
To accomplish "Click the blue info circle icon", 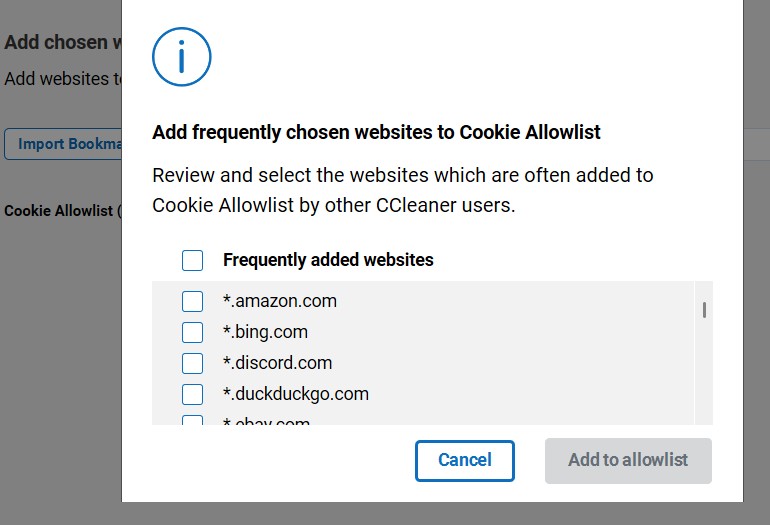I will pyautogui.click(x=182, y=57).
